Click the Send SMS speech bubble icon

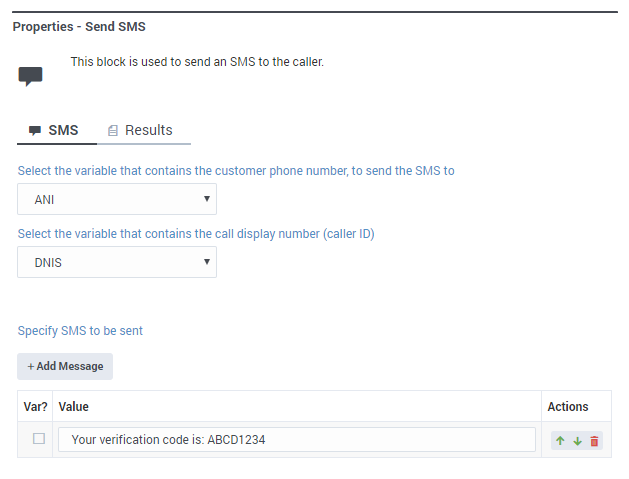point(31,76)
